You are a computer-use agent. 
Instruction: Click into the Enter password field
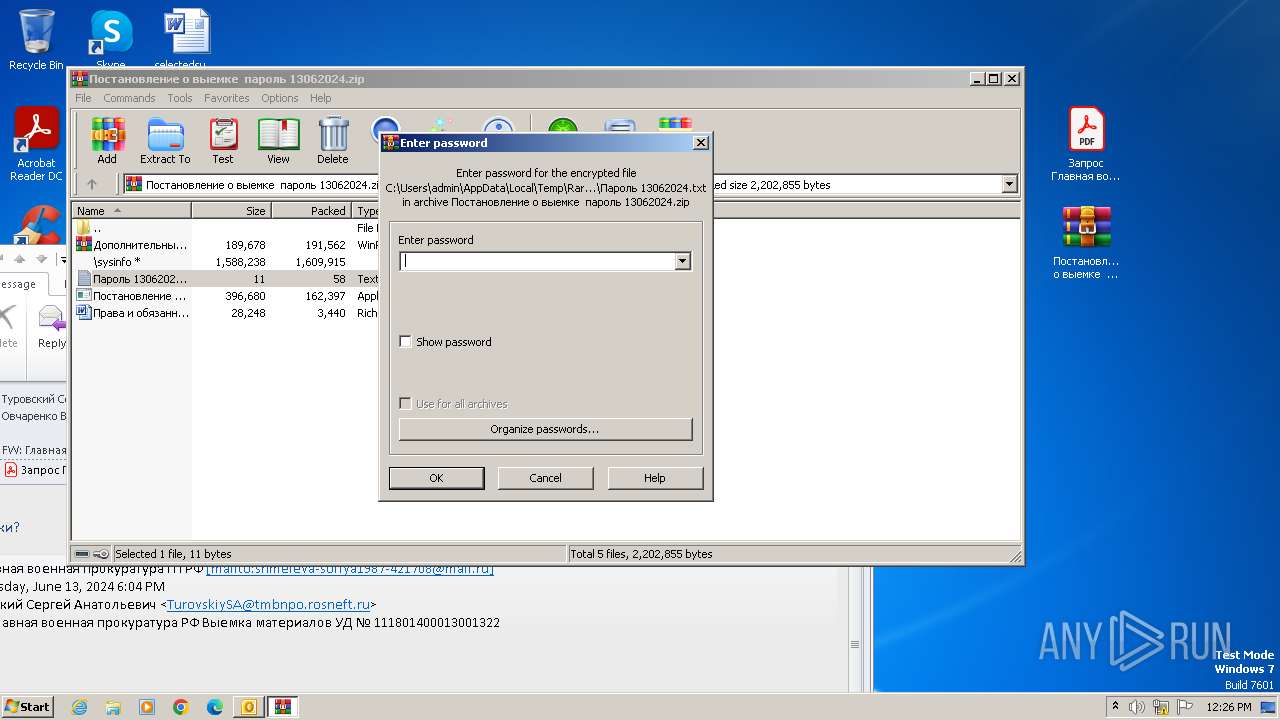[x=537, y=261]
